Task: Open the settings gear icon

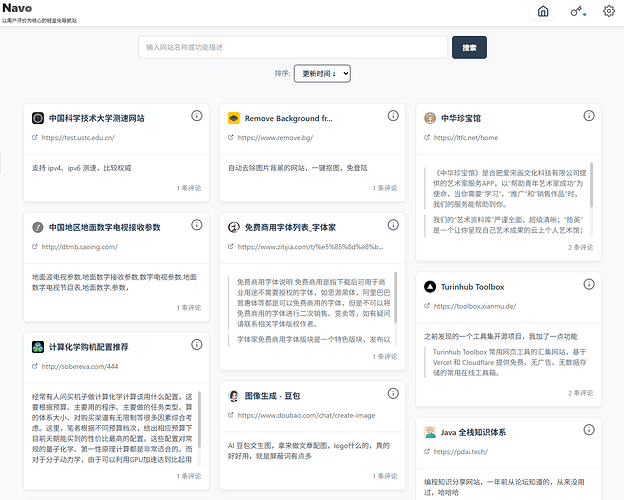Action: pyautogui.click(x=609, y=12)
